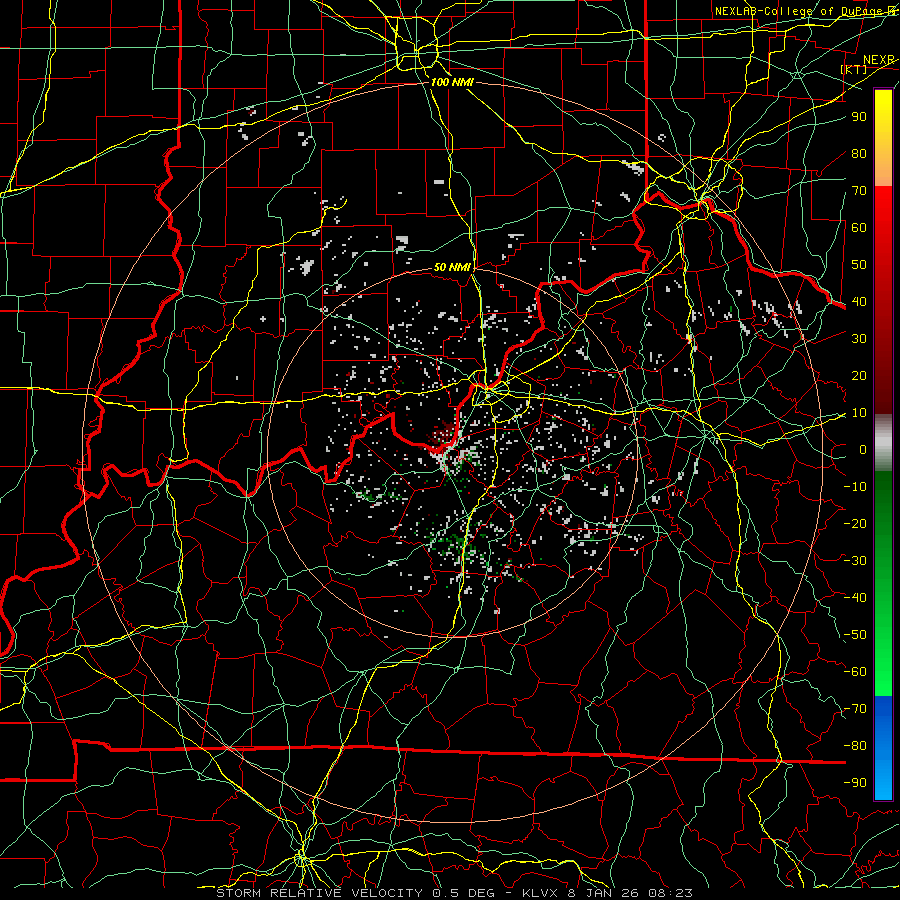The width and height of the screenshot is (900, 900).
Task: Select the positive 40 scale value
Action: coord(859,301)
